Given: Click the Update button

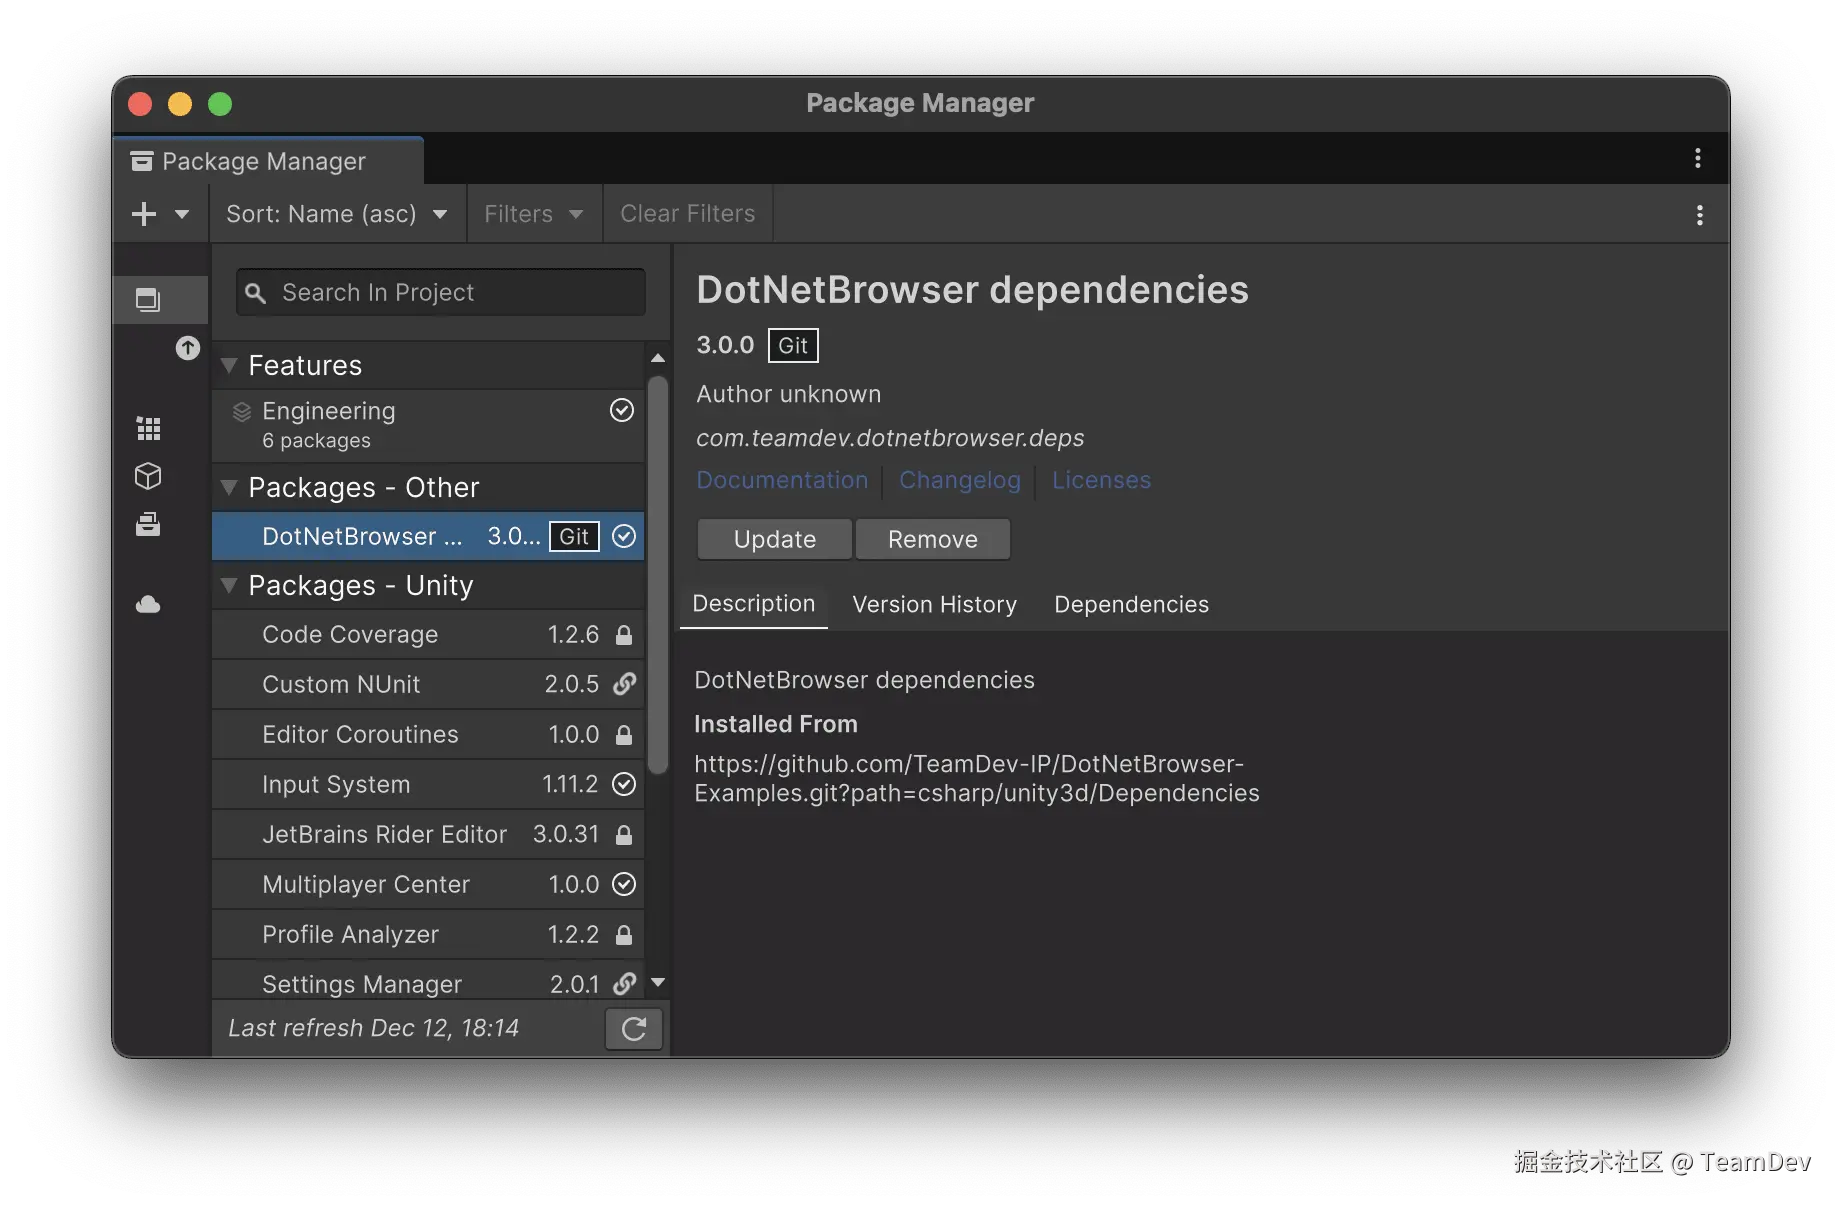Looking at the screenshot, I should click(773, 539).
